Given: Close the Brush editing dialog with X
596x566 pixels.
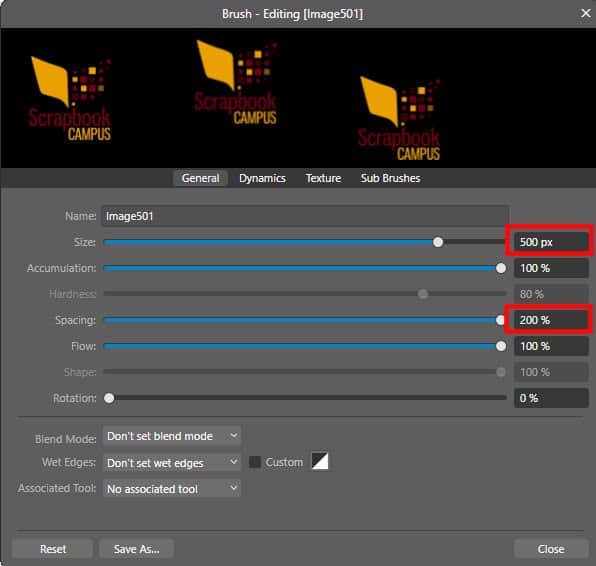Looking at the screenshot, I should point(585,13).
